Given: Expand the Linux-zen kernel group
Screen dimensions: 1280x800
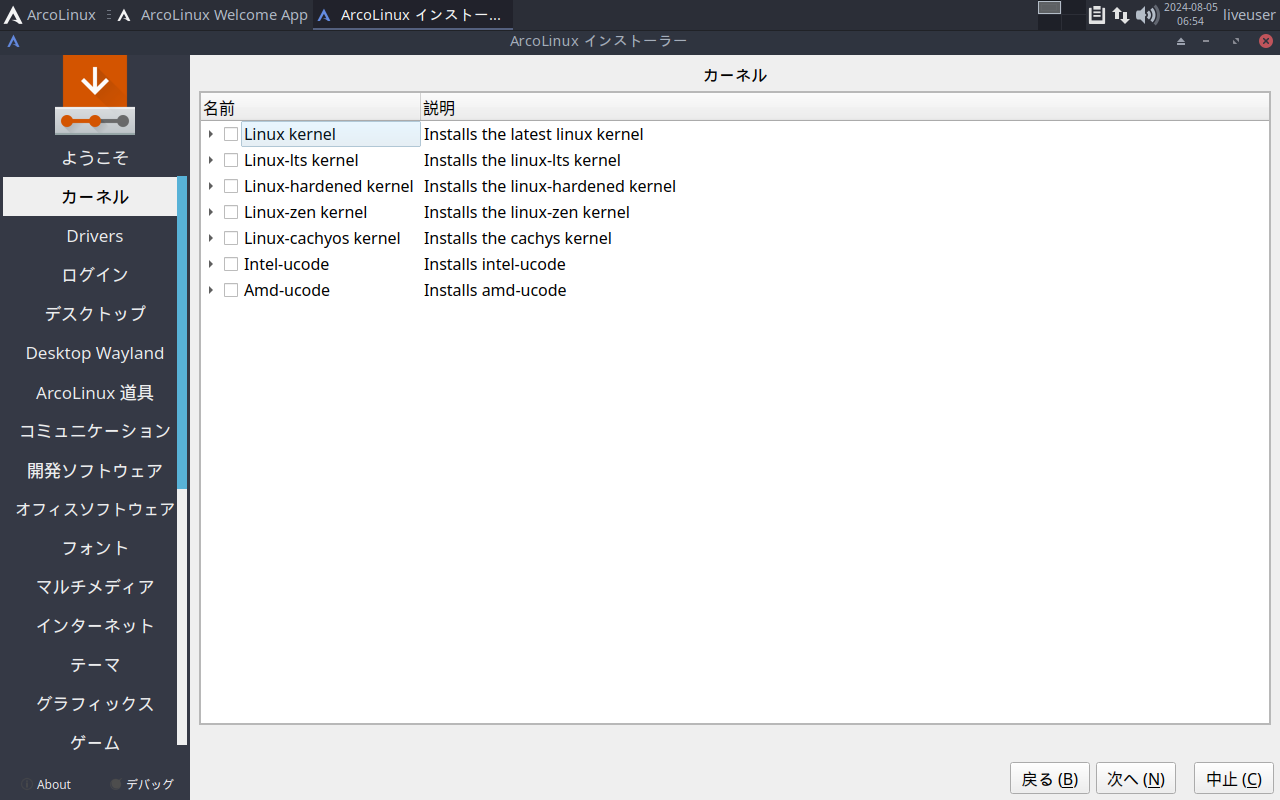Looking at the screenshot, I should [210, 212].
